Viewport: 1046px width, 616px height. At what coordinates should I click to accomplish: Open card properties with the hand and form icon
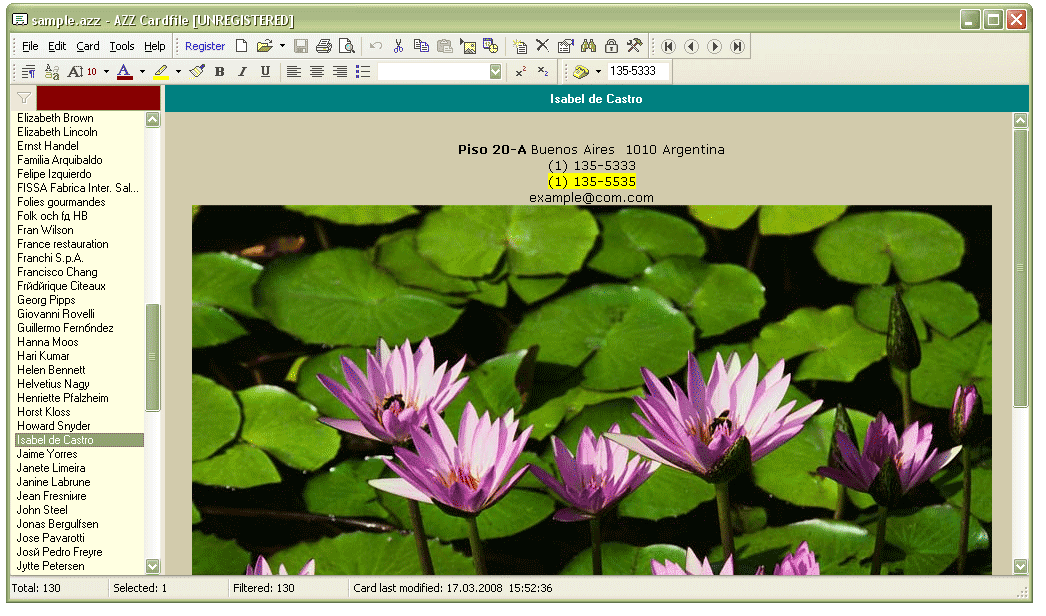tap(565, 46)
